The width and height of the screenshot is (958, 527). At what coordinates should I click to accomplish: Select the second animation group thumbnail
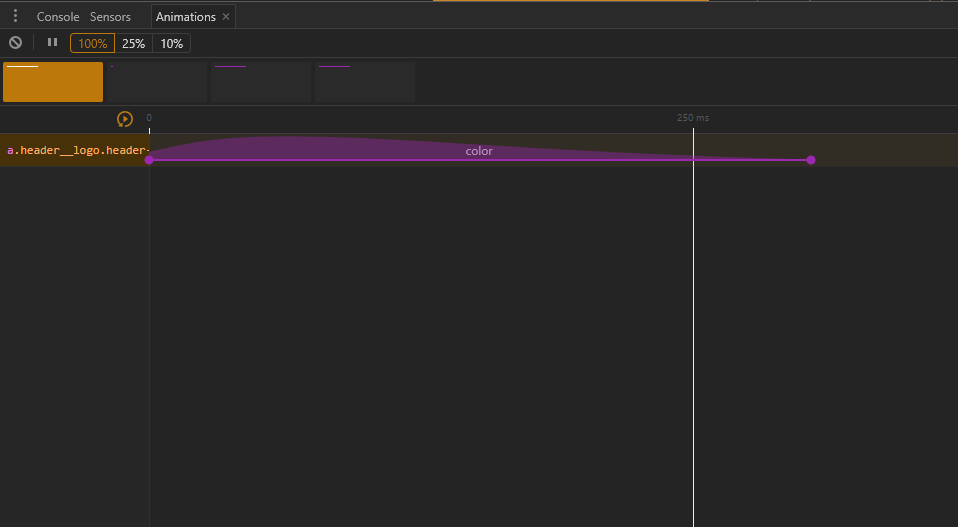pos(157,82)
